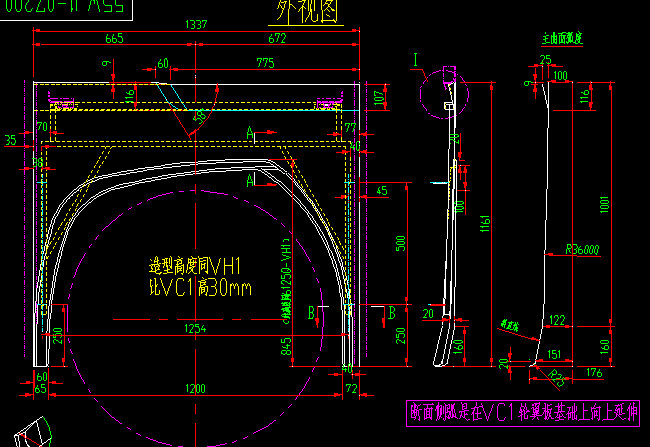Select the 775 horizontal dimension
Viewport: 650px width, 447px height.
click(x=264, y=64)
